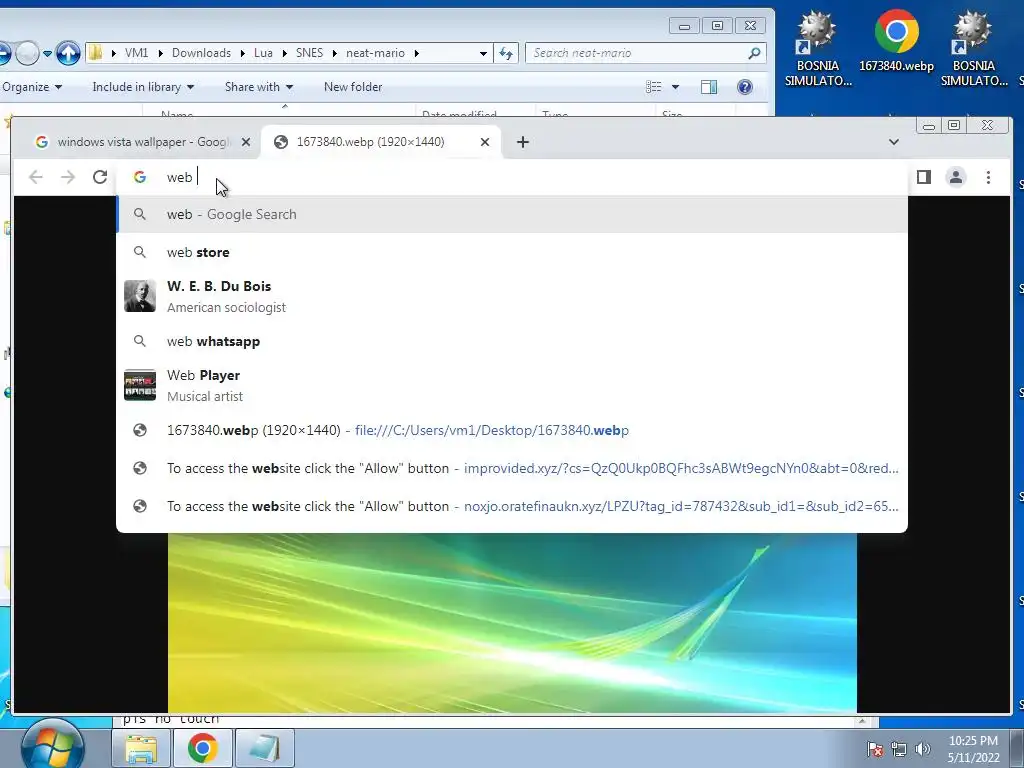This screenshot has height=768, width=1024.
Task: Click Chrome taskbar icon
Action: pos(202,748)
